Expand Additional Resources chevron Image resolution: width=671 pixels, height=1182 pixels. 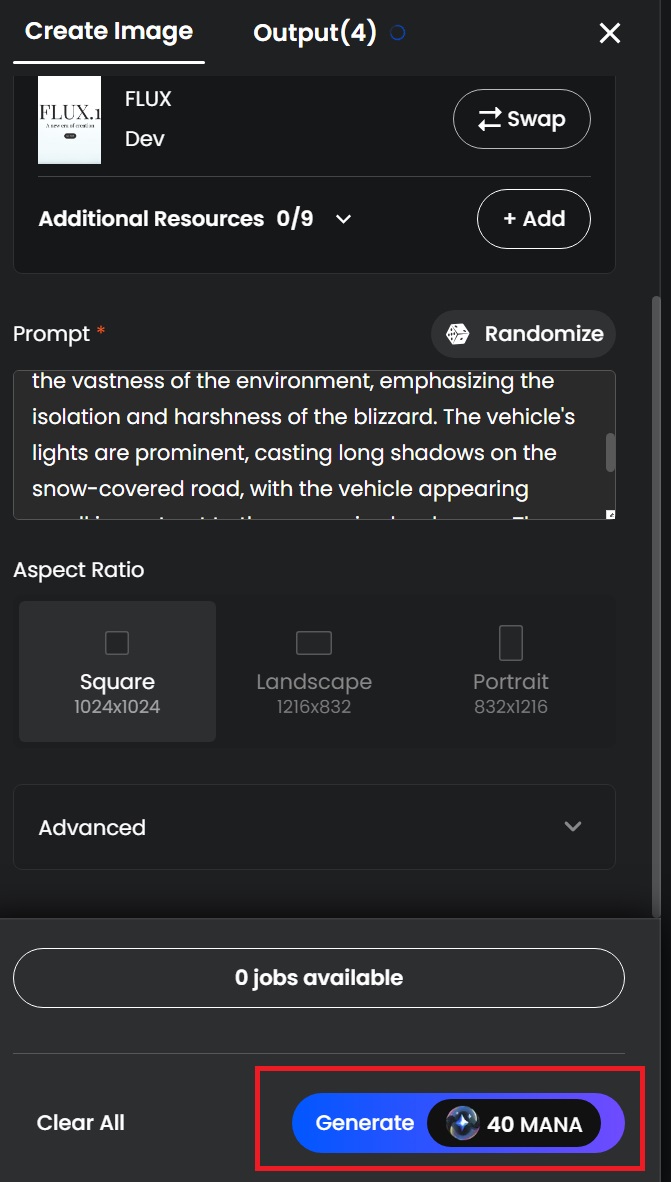click(344, 219)
